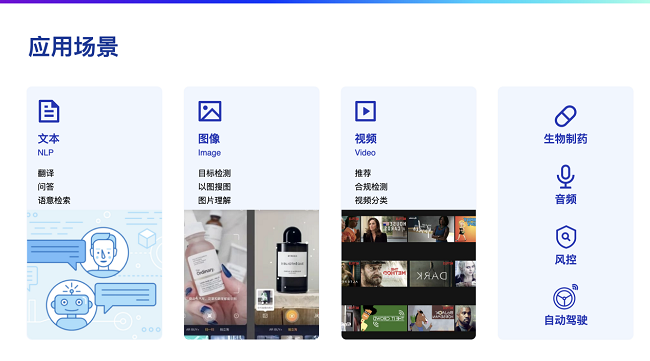Click the 目标检测 text
Screen dimensions: 650x361
point(214,173)
